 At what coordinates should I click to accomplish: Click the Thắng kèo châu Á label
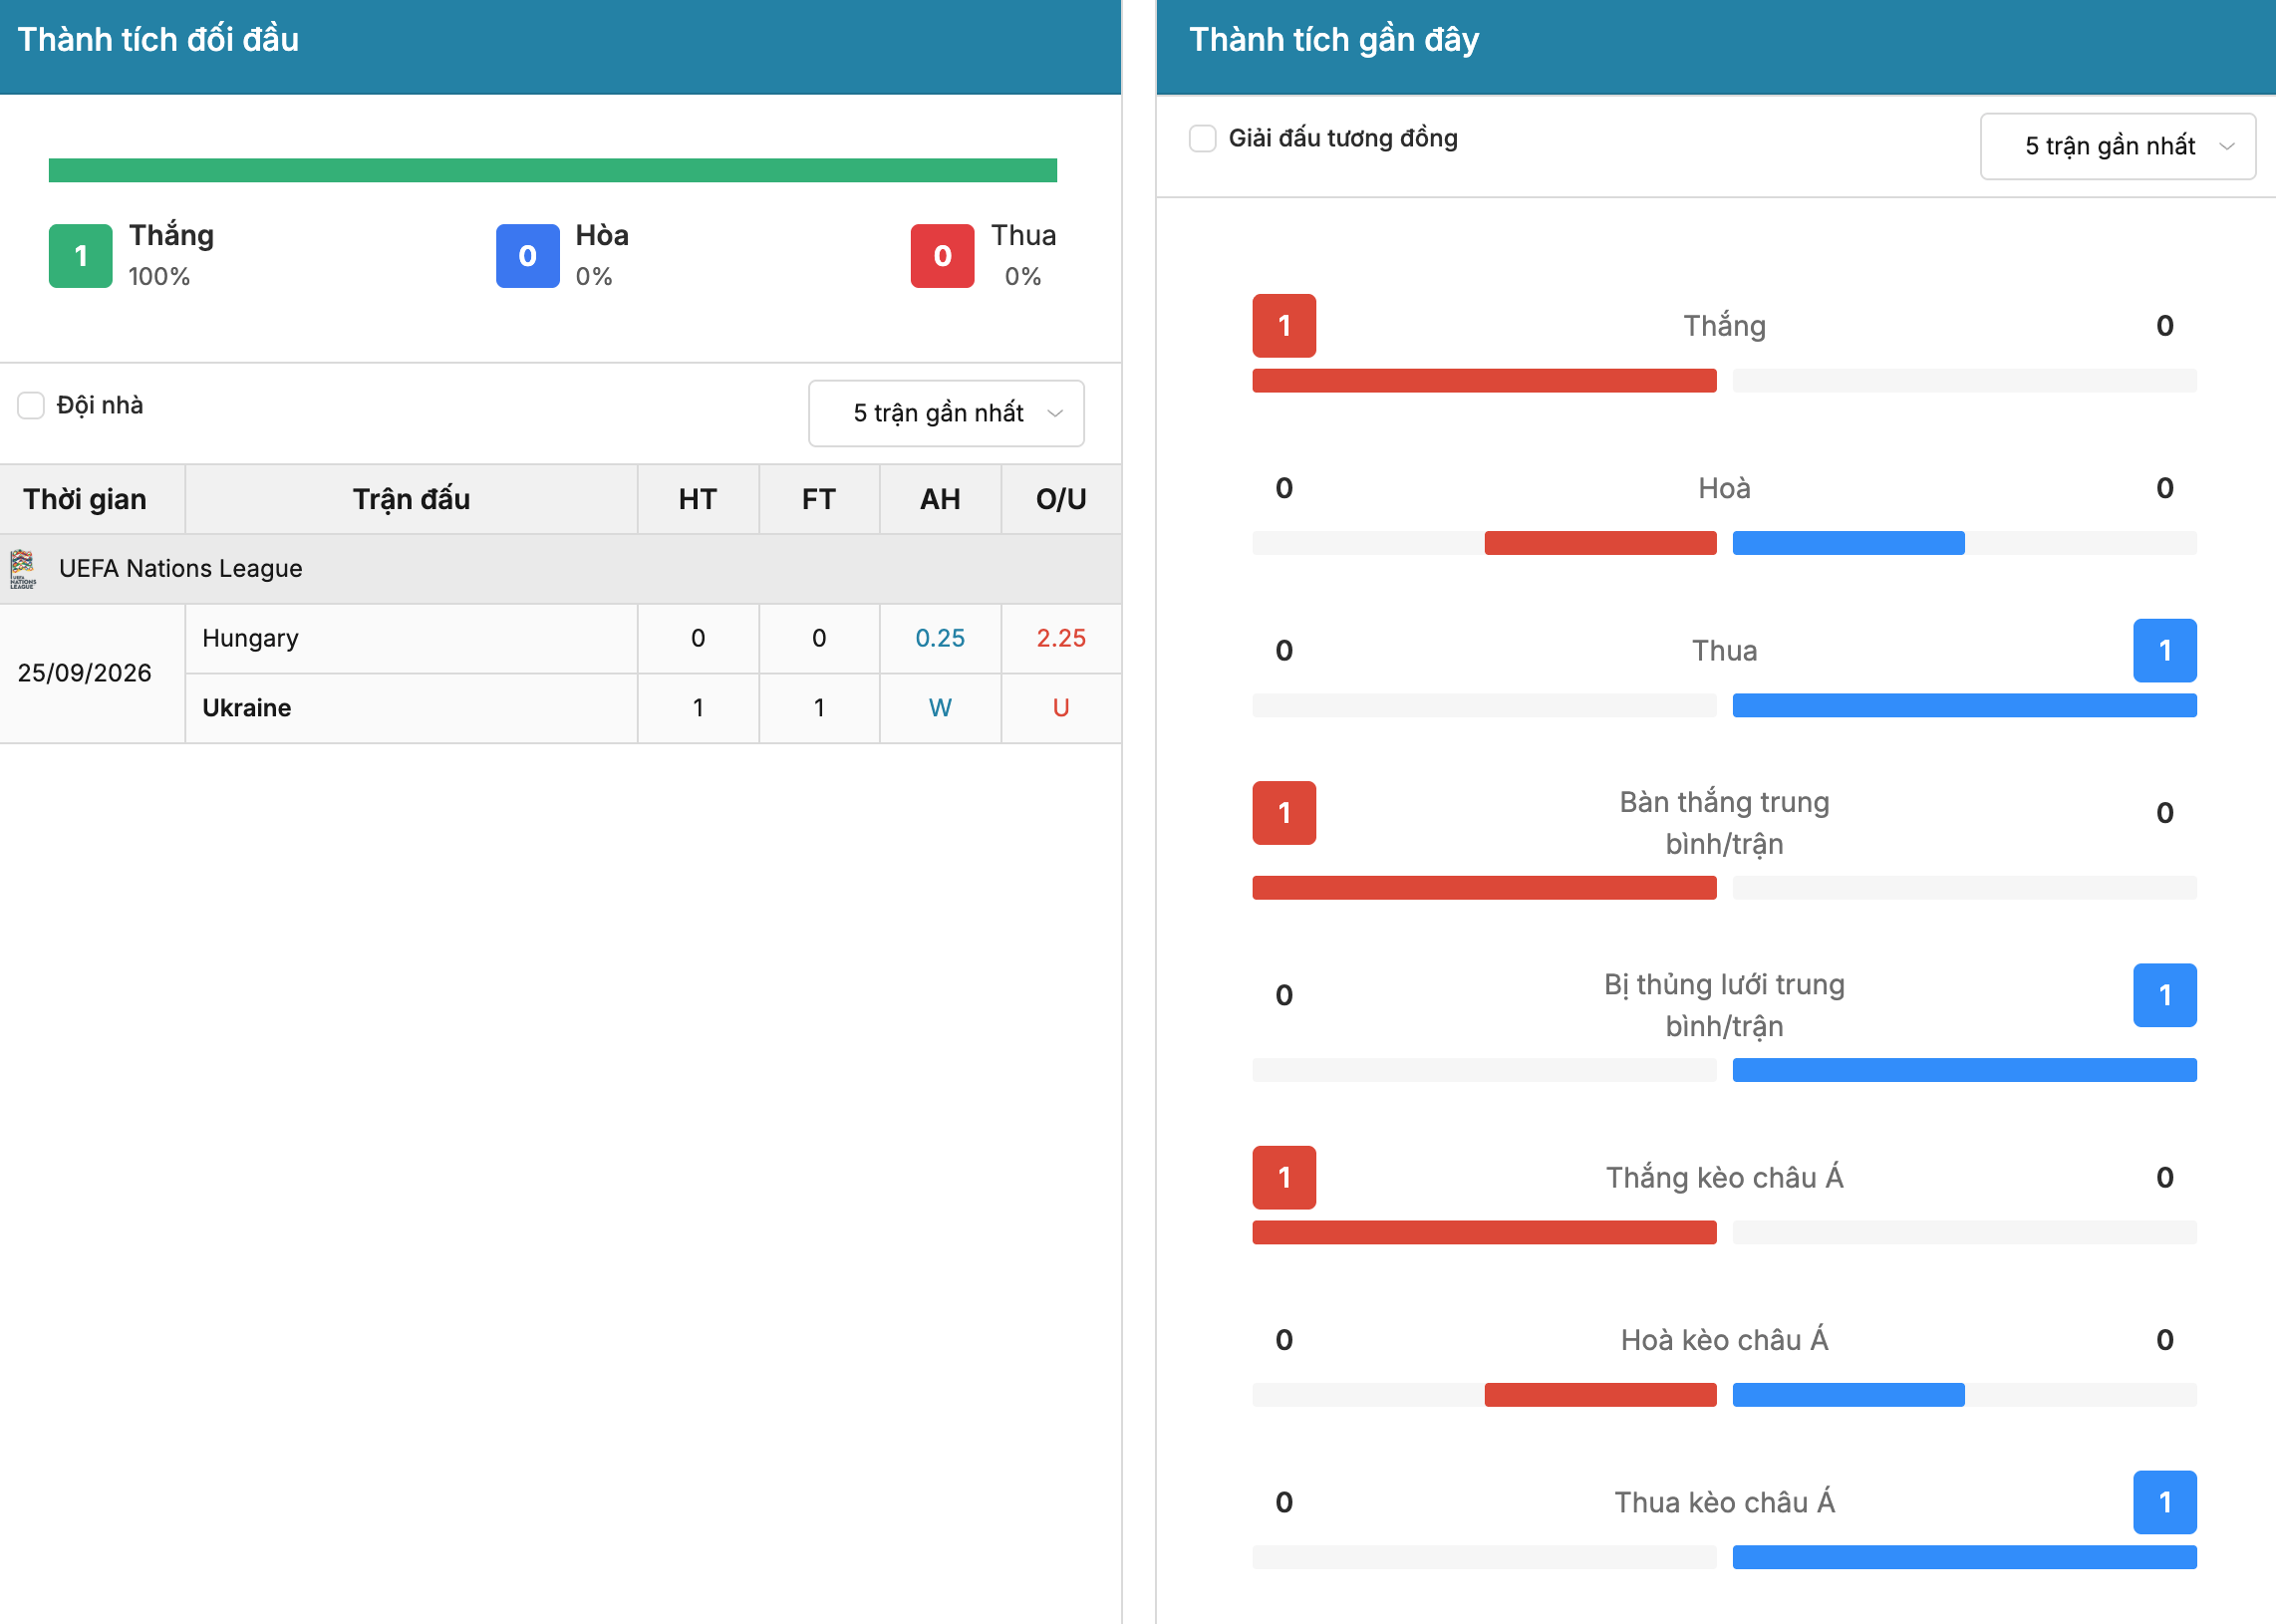1724,1177
